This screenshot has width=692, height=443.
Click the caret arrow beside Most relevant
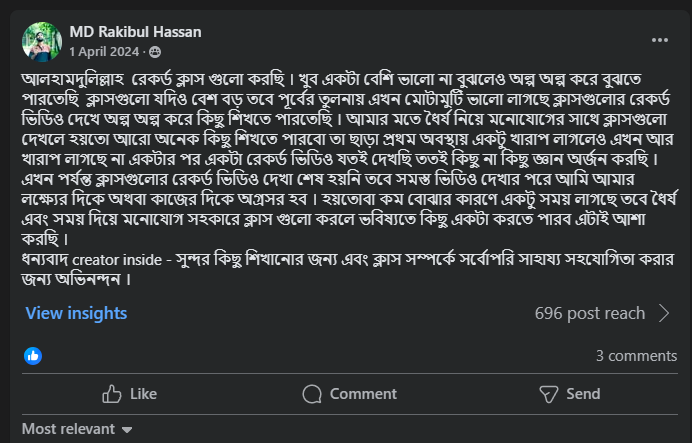127,430
